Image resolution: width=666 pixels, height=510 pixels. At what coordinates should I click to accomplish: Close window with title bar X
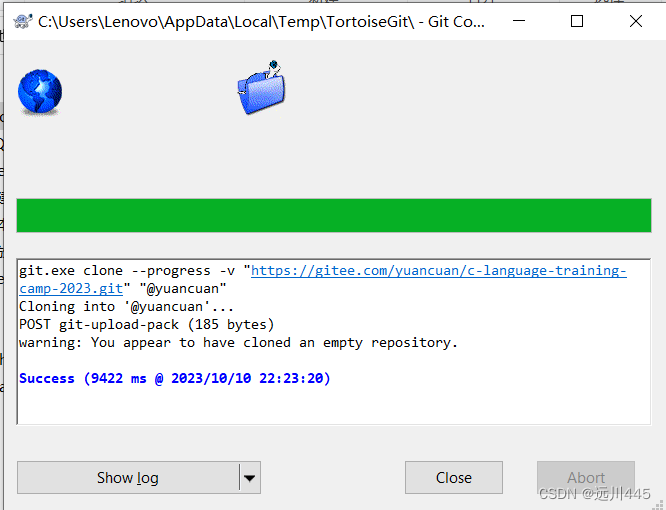coord(636,21)
